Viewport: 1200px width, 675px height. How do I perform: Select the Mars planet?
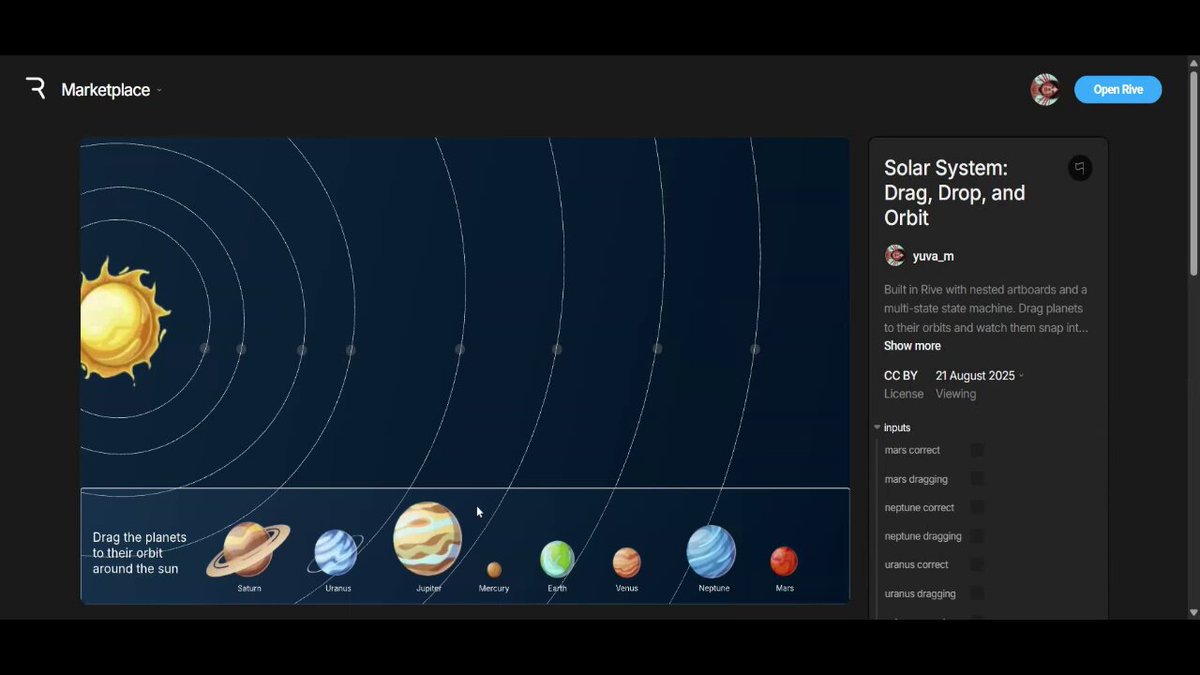(x=784, y=561)
